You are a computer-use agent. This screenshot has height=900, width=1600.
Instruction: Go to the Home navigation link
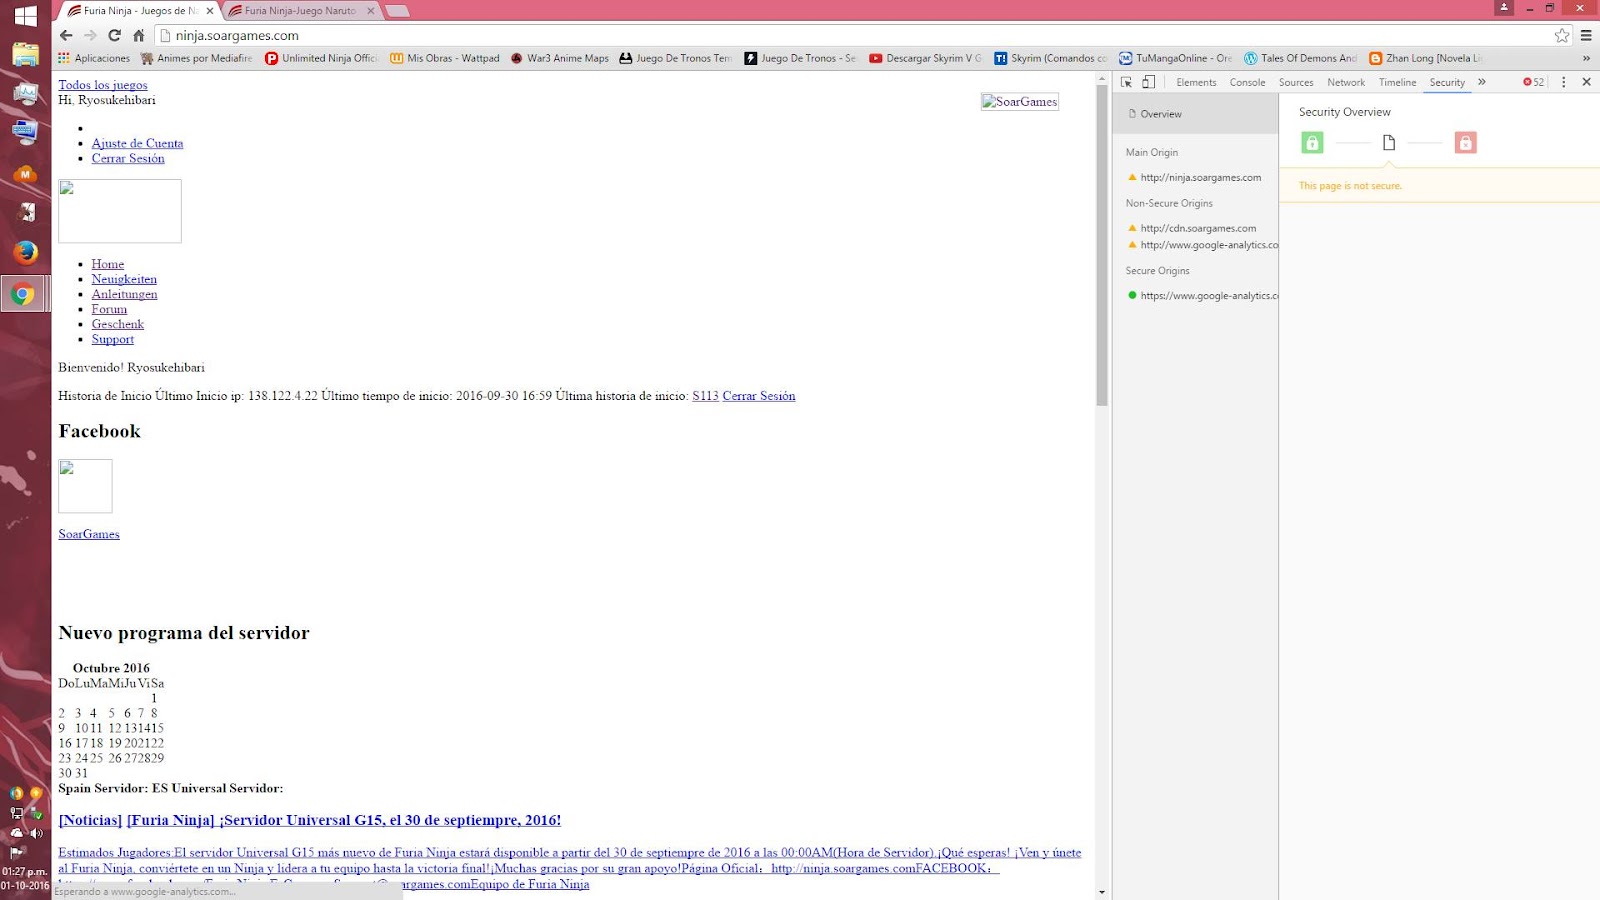pos(108,264)
